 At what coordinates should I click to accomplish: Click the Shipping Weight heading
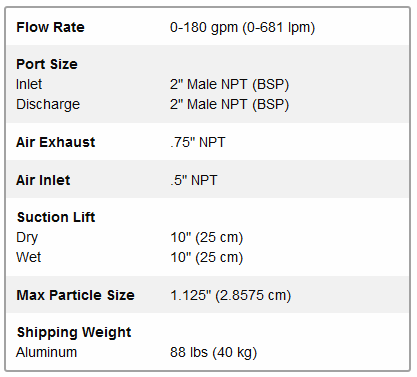click(x=74, y=333)
